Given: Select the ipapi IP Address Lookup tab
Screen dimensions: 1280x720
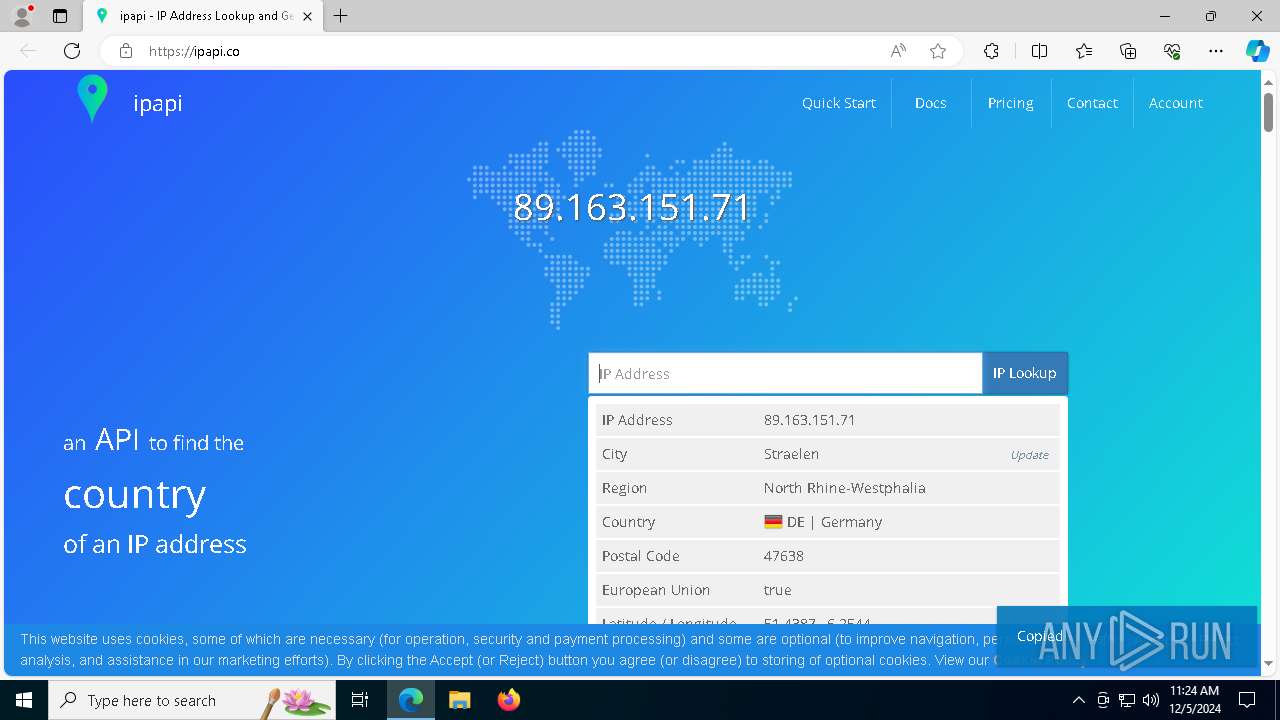Looking at the screenshot, I should point(203,16).
